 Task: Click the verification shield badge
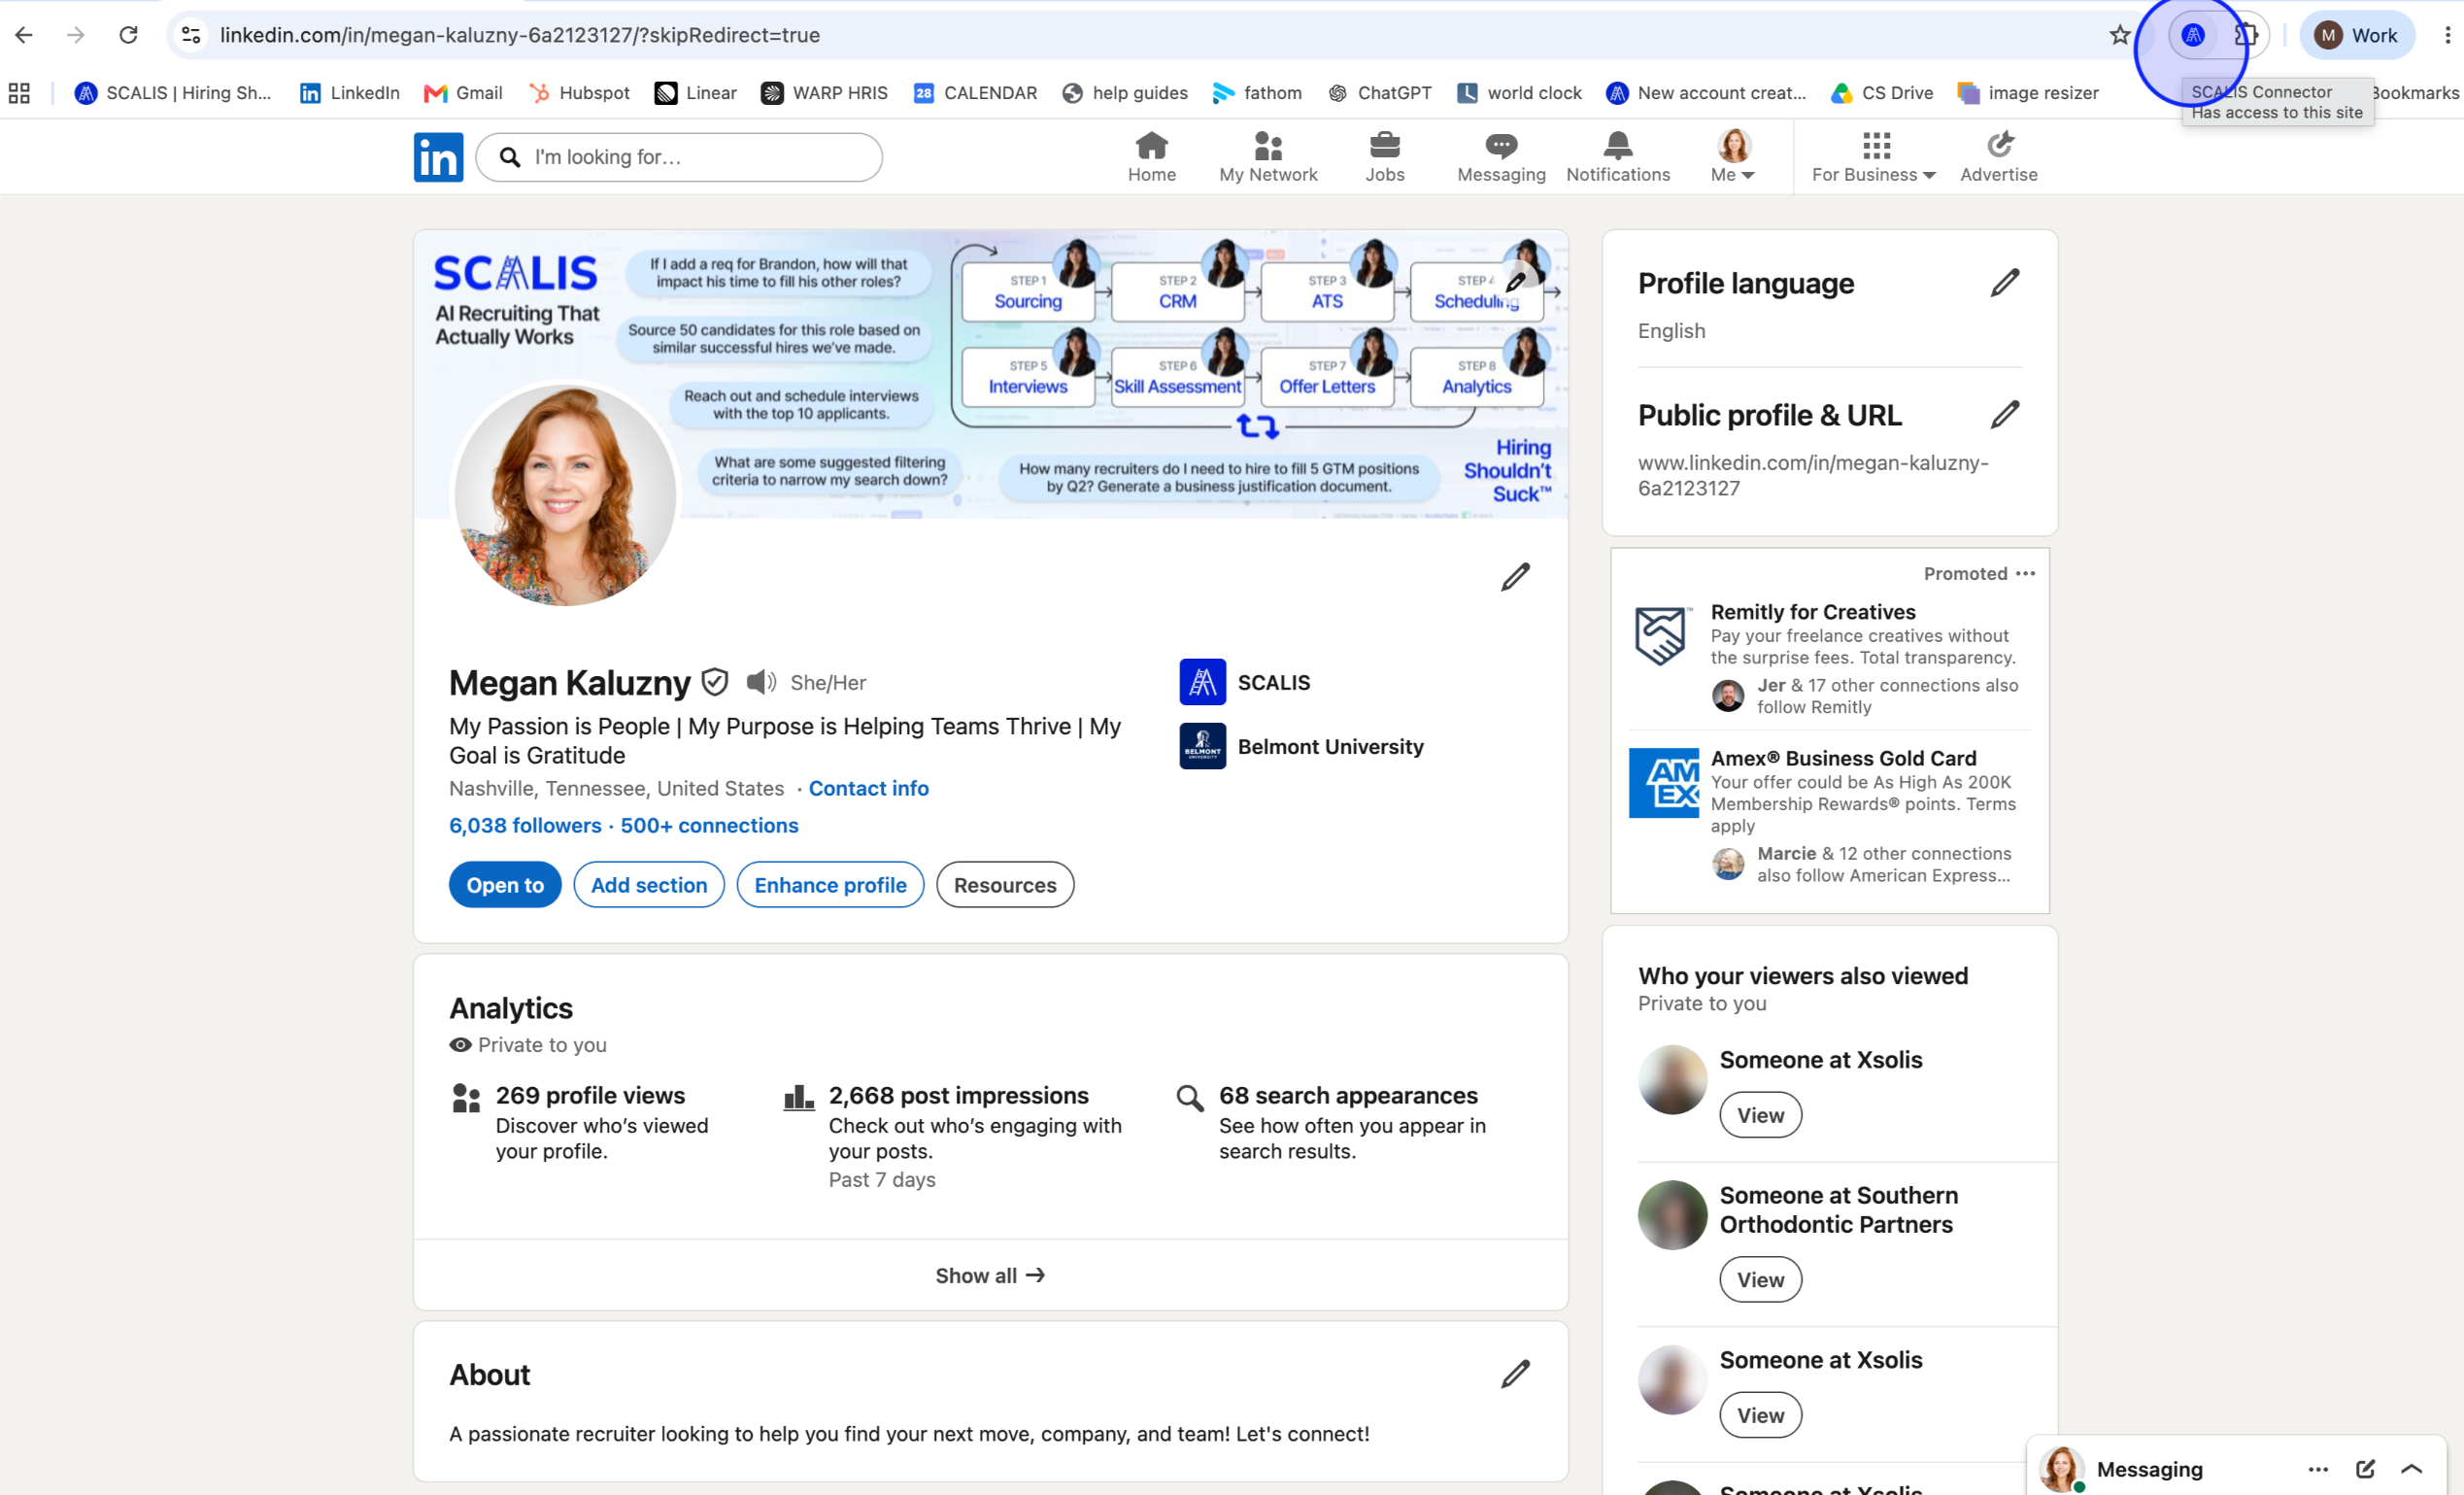click(714, 682)
